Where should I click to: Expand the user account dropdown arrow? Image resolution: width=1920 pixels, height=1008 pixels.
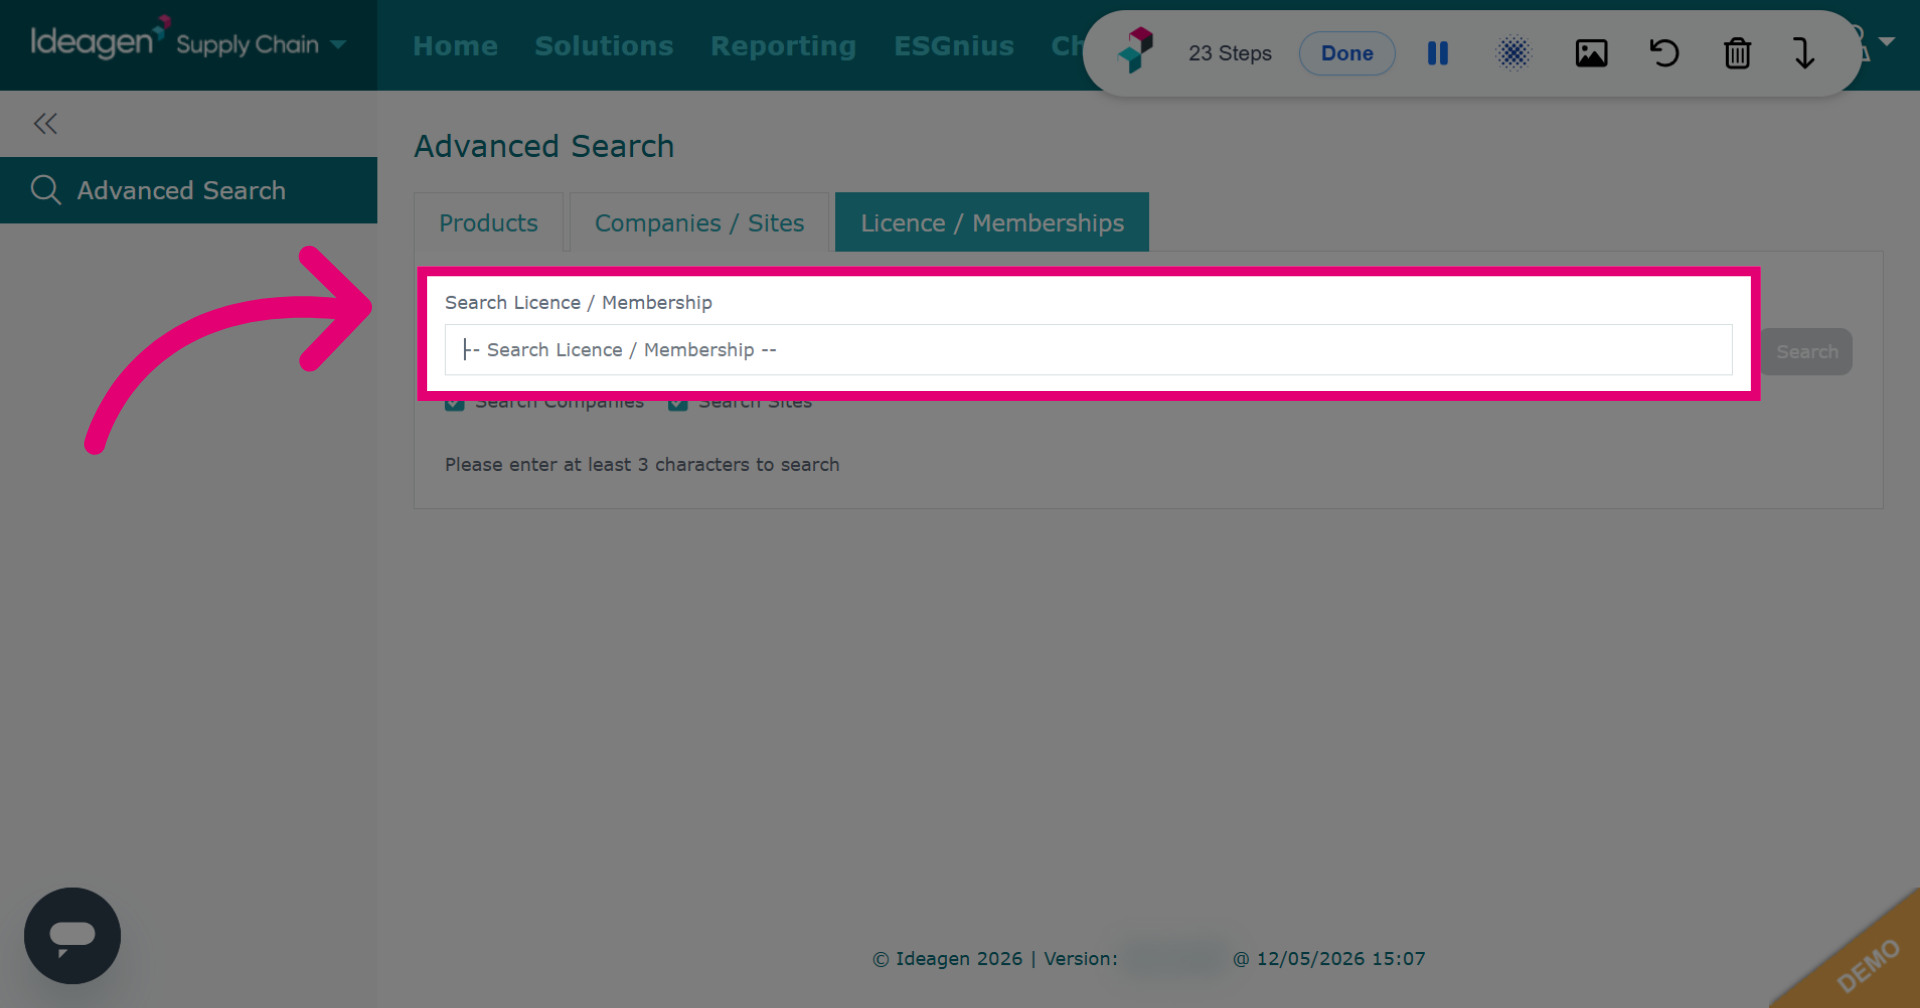click(x=1887, y=42)
